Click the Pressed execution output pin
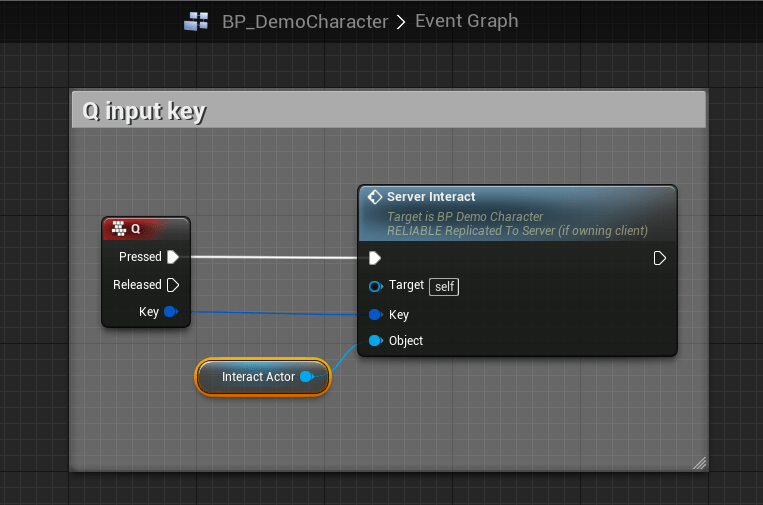The image size is (763, 505). tap(173, 257)
